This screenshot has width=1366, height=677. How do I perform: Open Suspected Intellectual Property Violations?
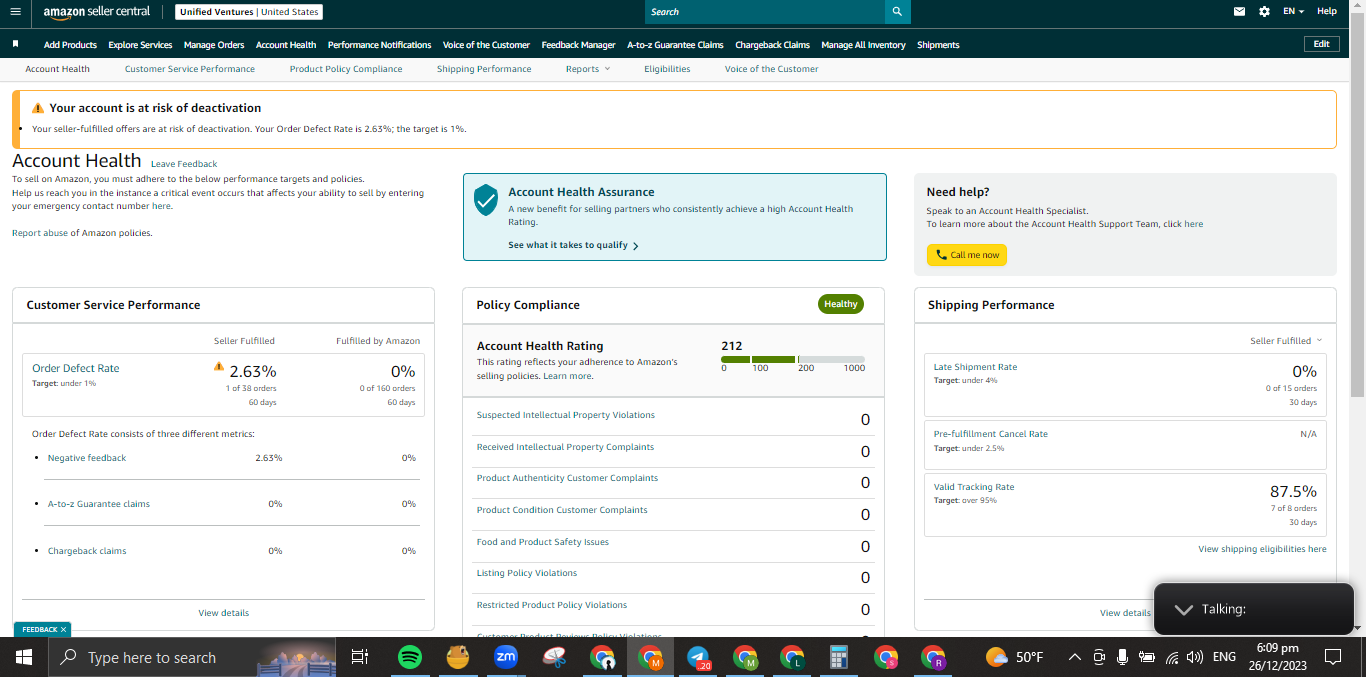[566, 415]
